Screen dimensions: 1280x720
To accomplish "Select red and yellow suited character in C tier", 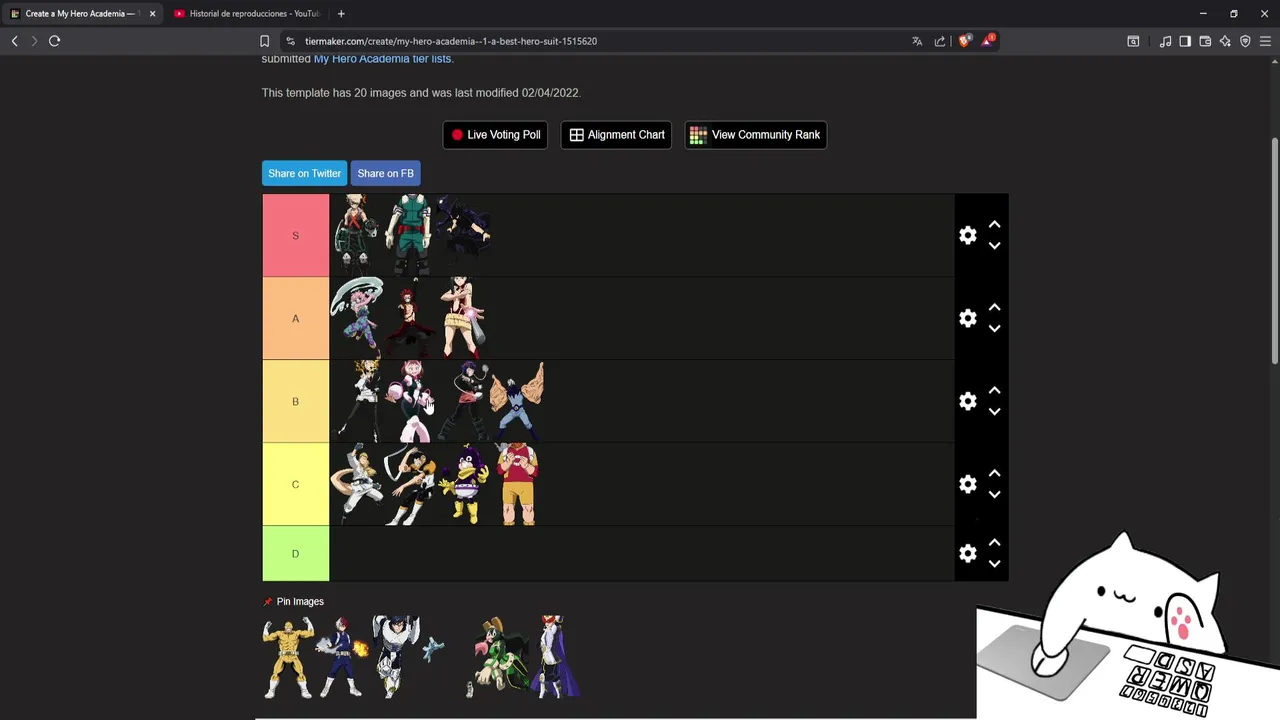I will click(517, 484).
